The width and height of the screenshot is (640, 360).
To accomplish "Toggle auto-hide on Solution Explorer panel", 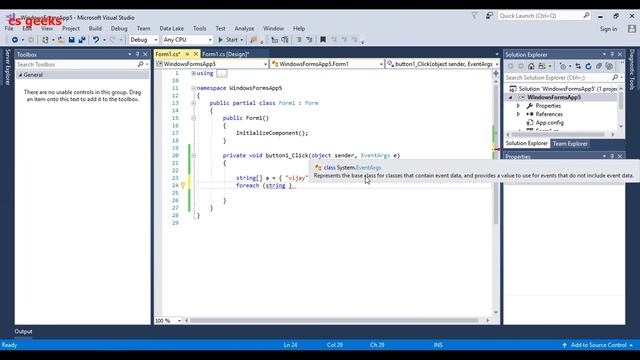I will tap(612, 54).
